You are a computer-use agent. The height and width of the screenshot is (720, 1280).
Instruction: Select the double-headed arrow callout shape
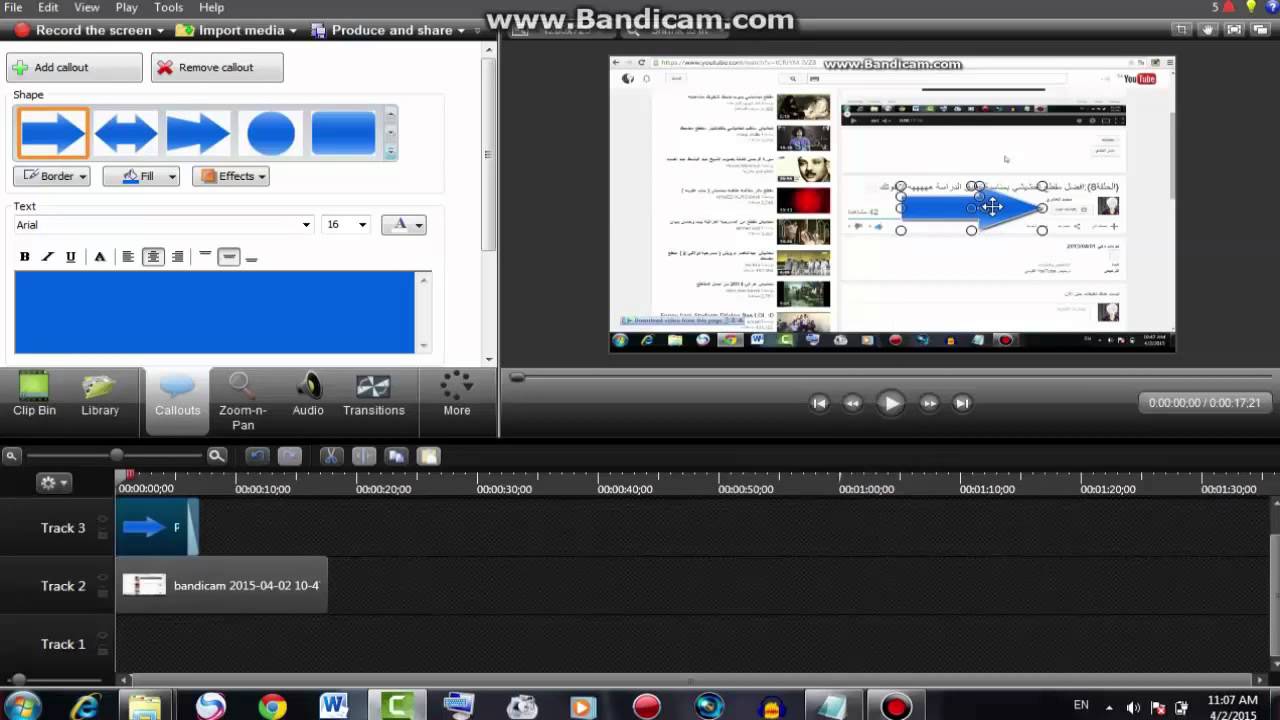click(x=126, y=133)
